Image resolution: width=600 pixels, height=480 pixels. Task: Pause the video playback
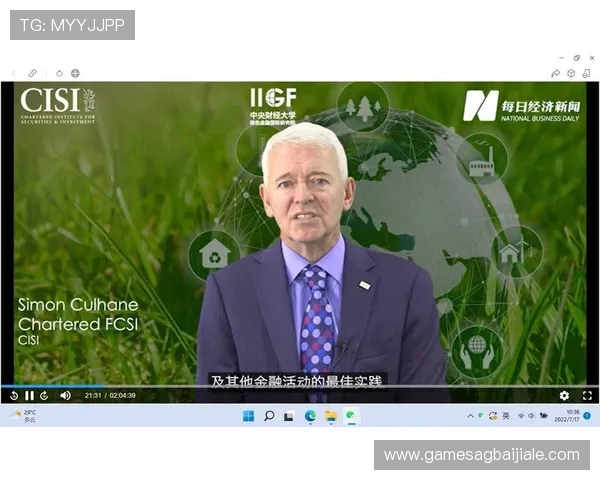(29, 396)
